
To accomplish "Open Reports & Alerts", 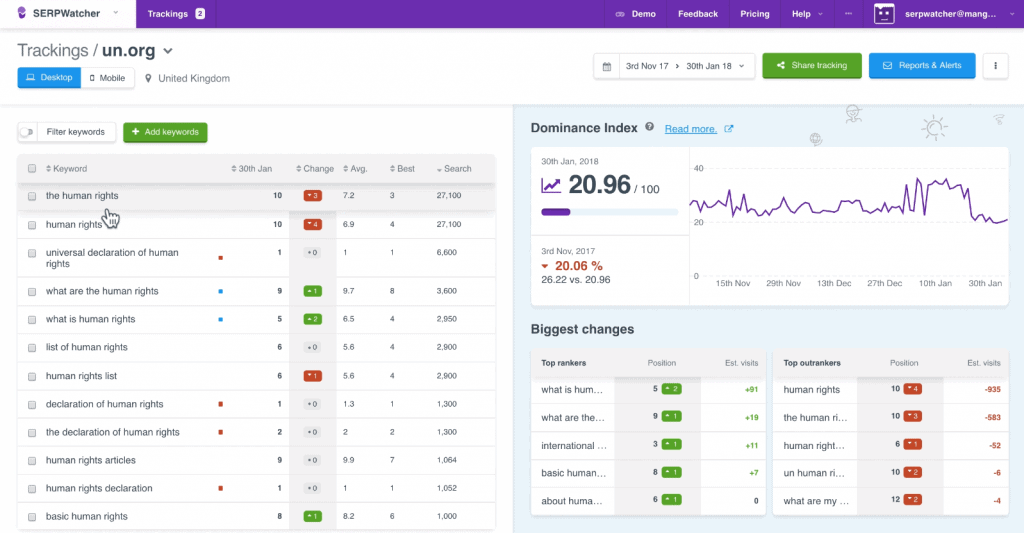I will pos(921,65).
